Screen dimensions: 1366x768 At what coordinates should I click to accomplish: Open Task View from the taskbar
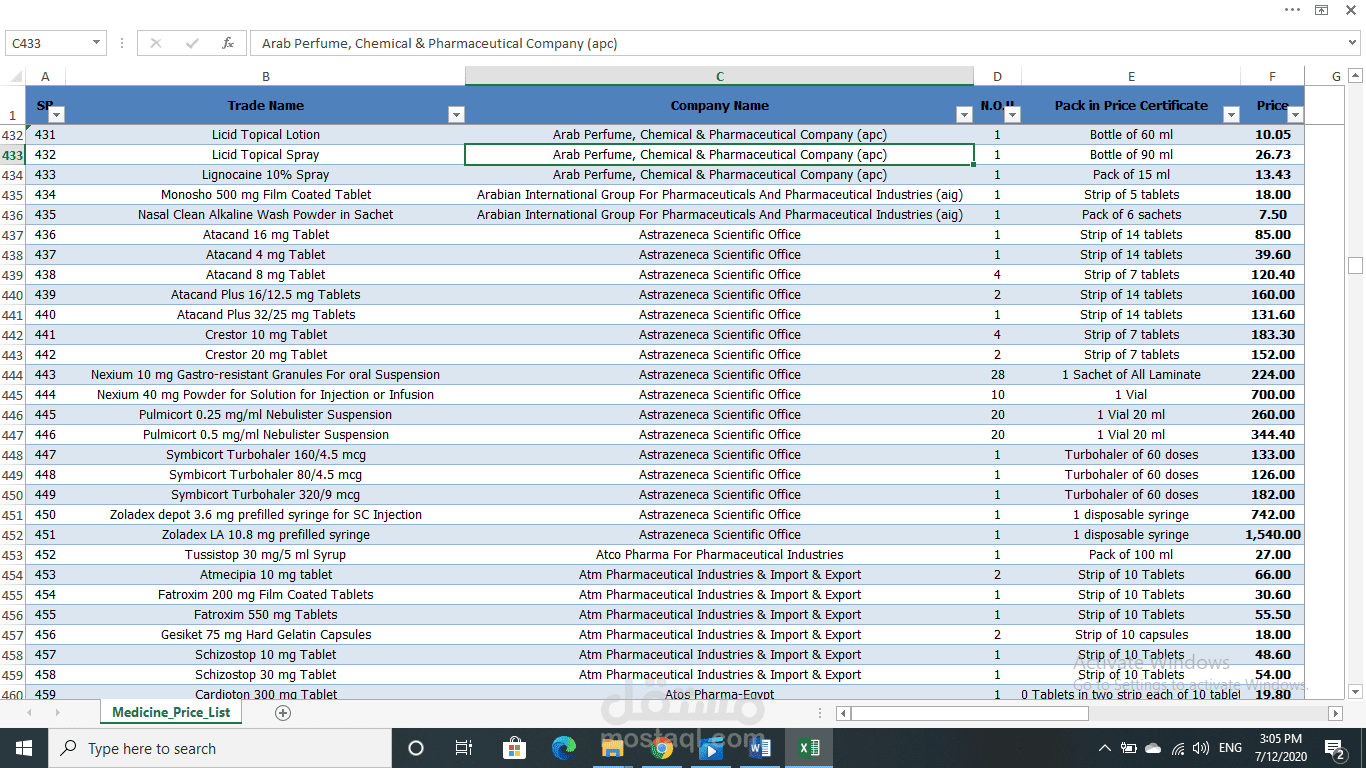tap(464, 748)
